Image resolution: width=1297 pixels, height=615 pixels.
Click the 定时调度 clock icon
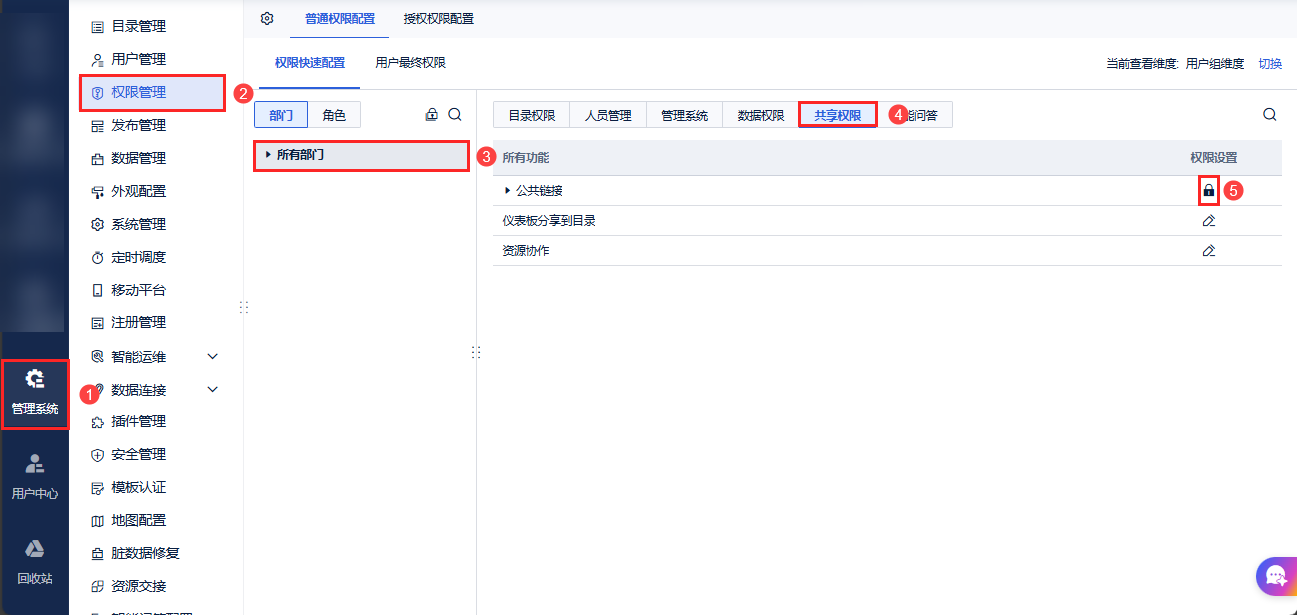tap(97, 257)
